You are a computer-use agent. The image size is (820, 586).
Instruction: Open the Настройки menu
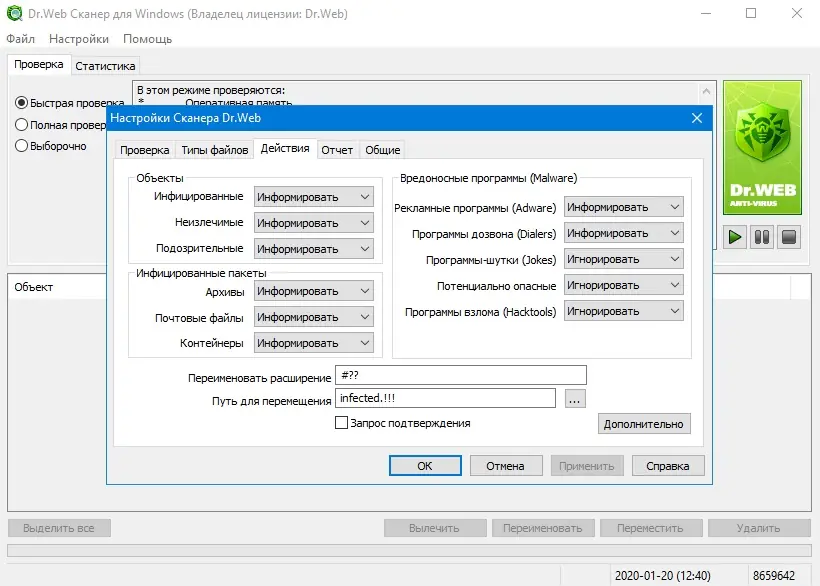pyautogui.click(x=79, y=39)
